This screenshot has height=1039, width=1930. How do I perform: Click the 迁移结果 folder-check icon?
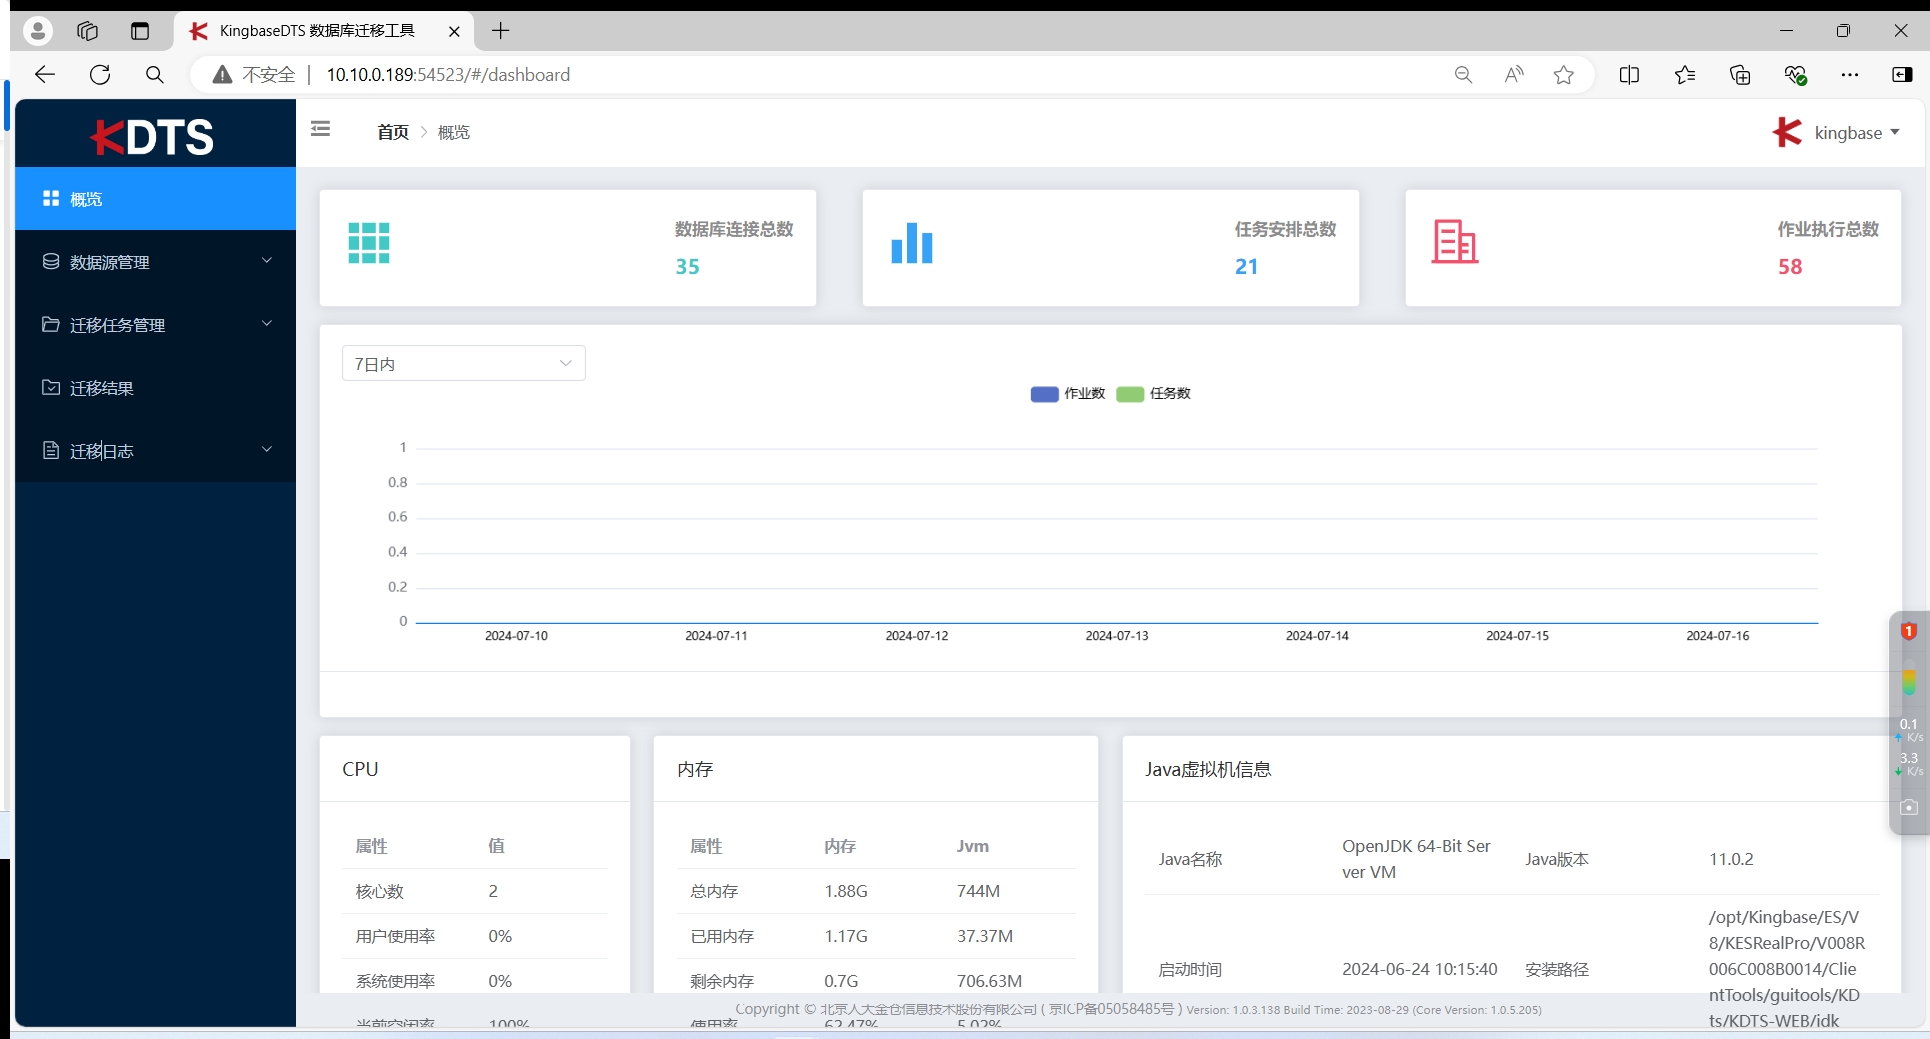tap(51, 387)
